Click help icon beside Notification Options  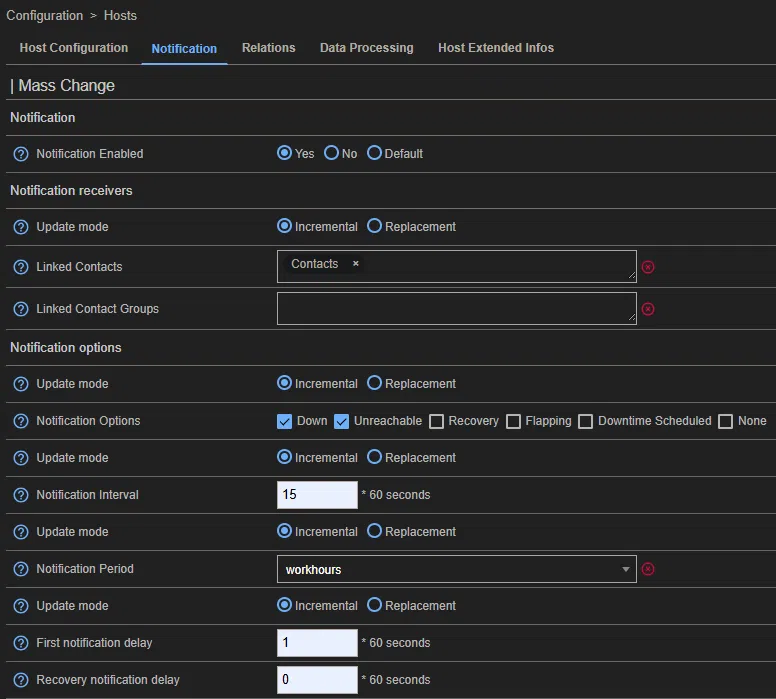tap(21, 421)
